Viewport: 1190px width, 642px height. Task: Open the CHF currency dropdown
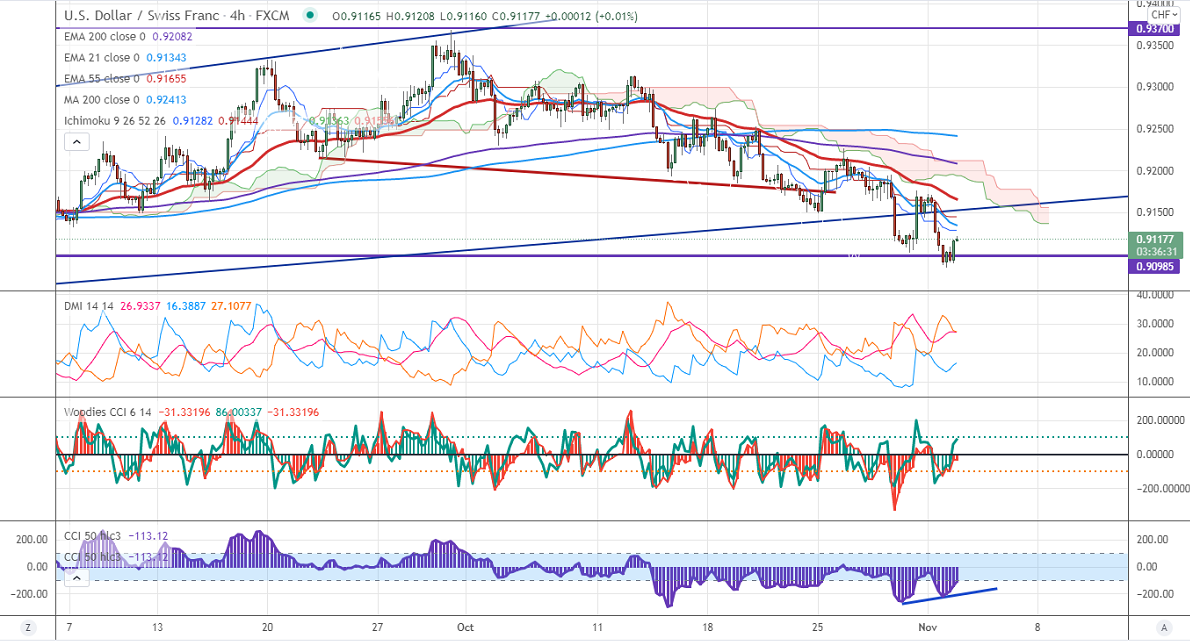click(1161, 14)
